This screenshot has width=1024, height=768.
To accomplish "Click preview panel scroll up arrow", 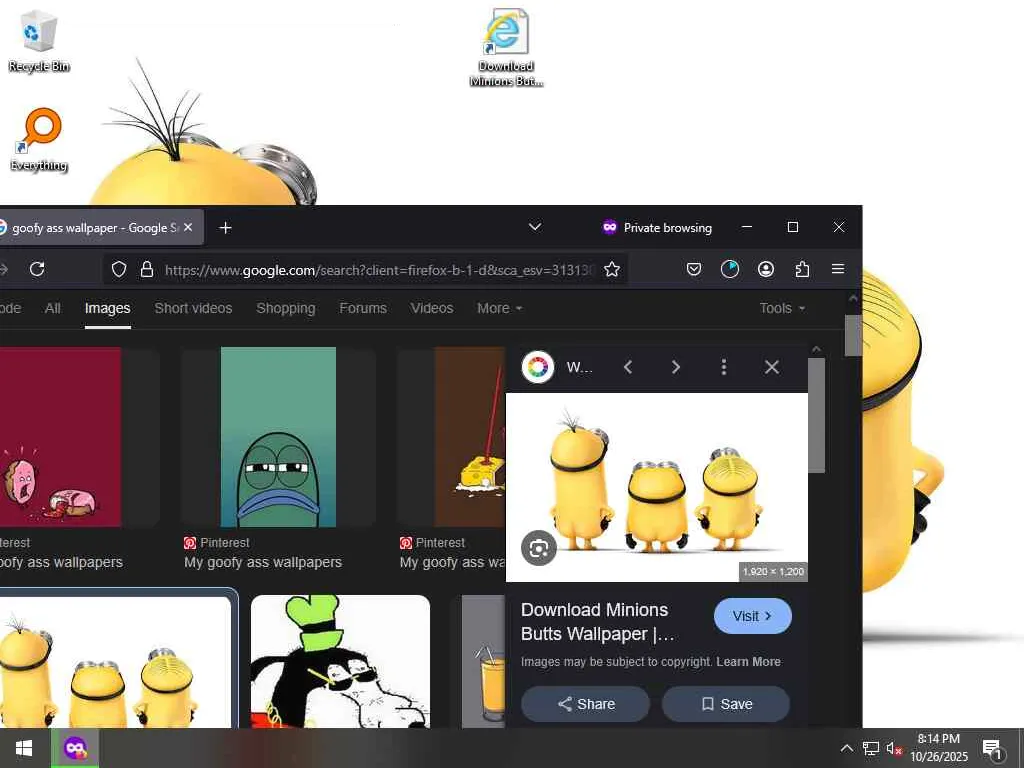I will pyautogui.click(x=816, y=350).
